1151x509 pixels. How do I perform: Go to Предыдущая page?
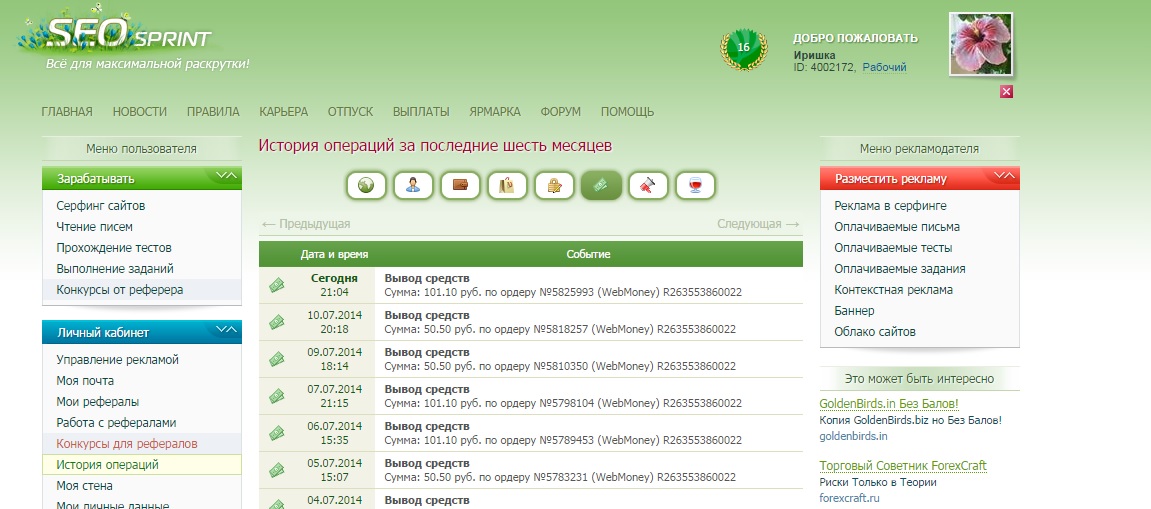click(306, 224)
